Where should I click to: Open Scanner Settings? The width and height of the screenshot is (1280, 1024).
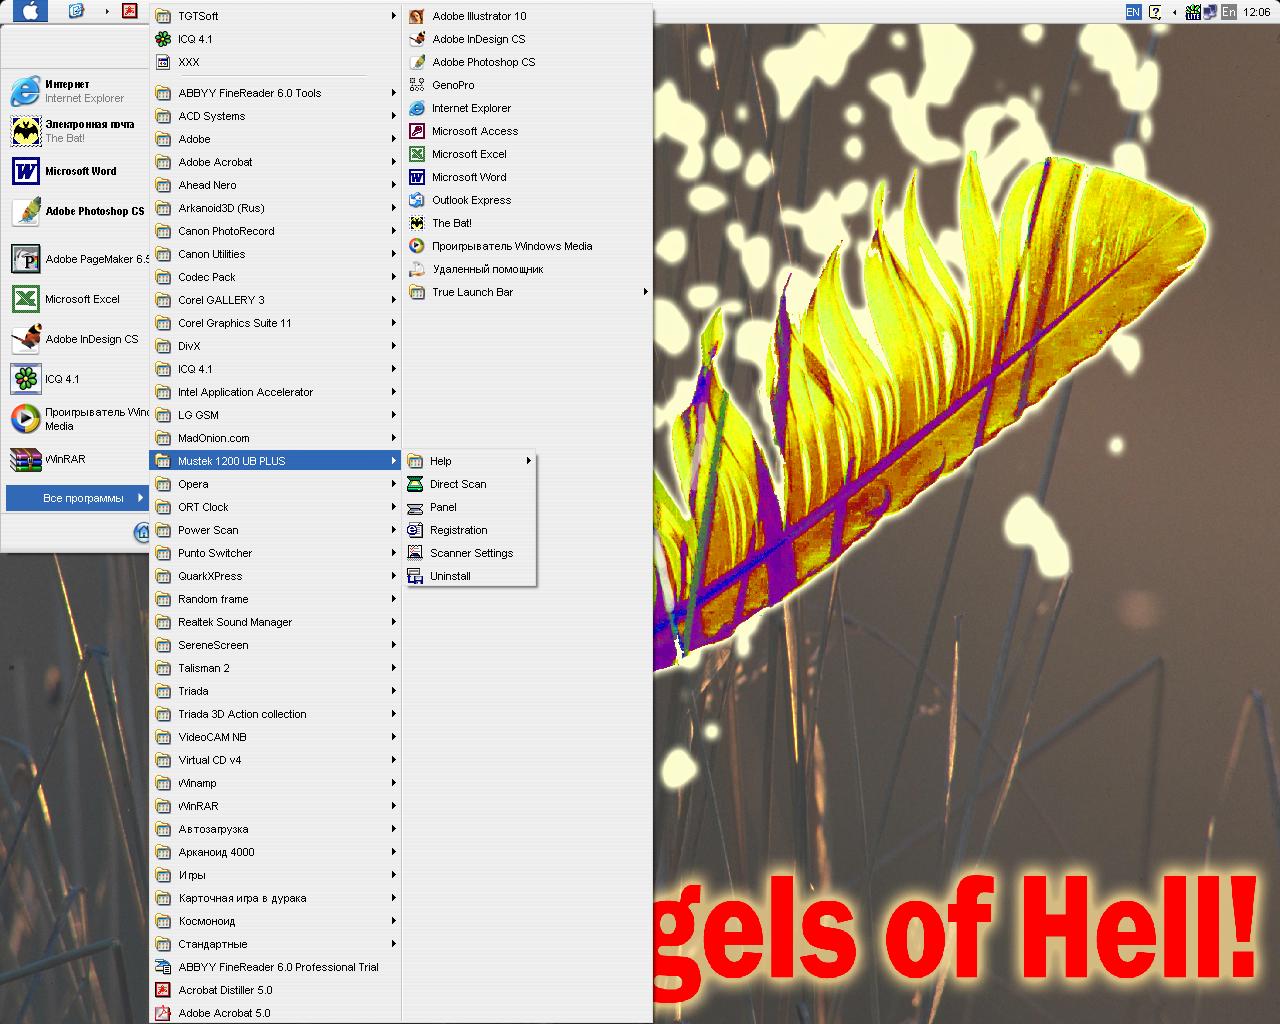[470, 553]
